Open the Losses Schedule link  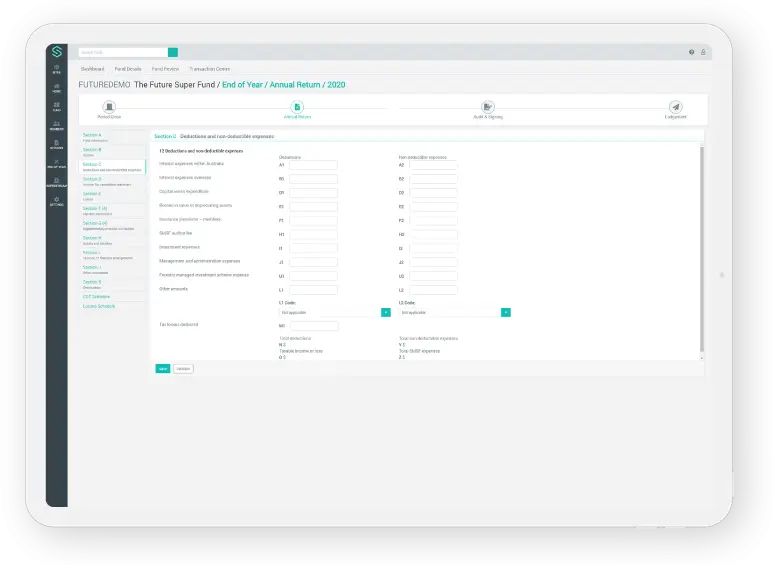click(x=98, y=306)
